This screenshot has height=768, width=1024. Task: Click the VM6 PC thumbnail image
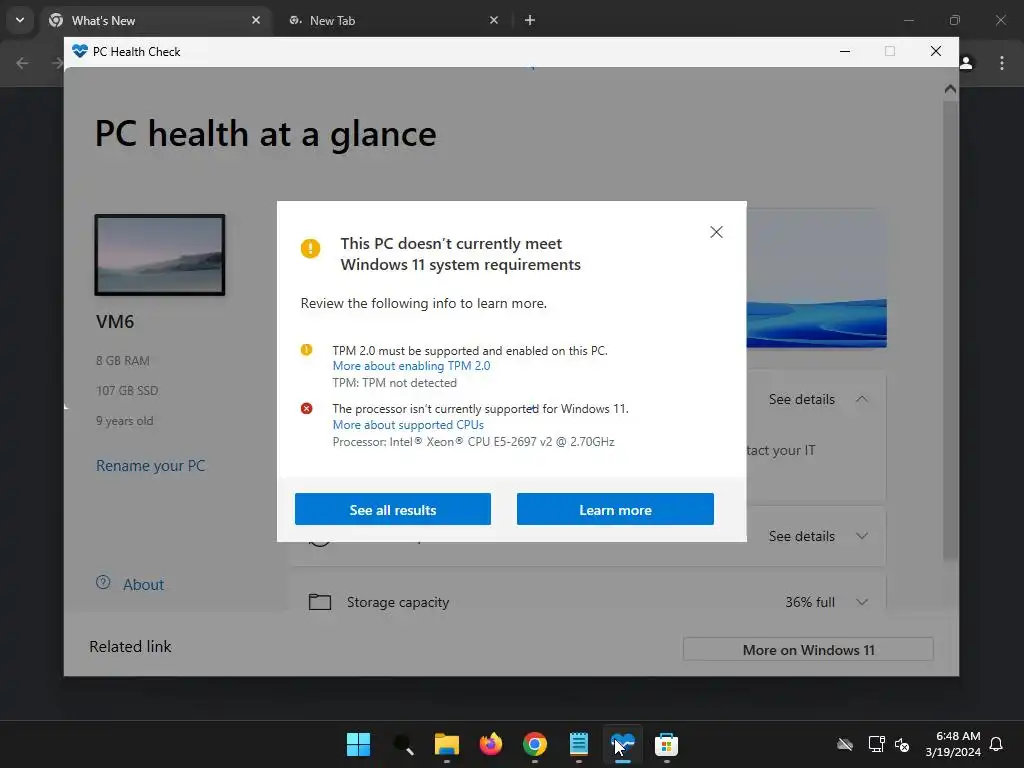pyautogui.click(x=160, y=255)
